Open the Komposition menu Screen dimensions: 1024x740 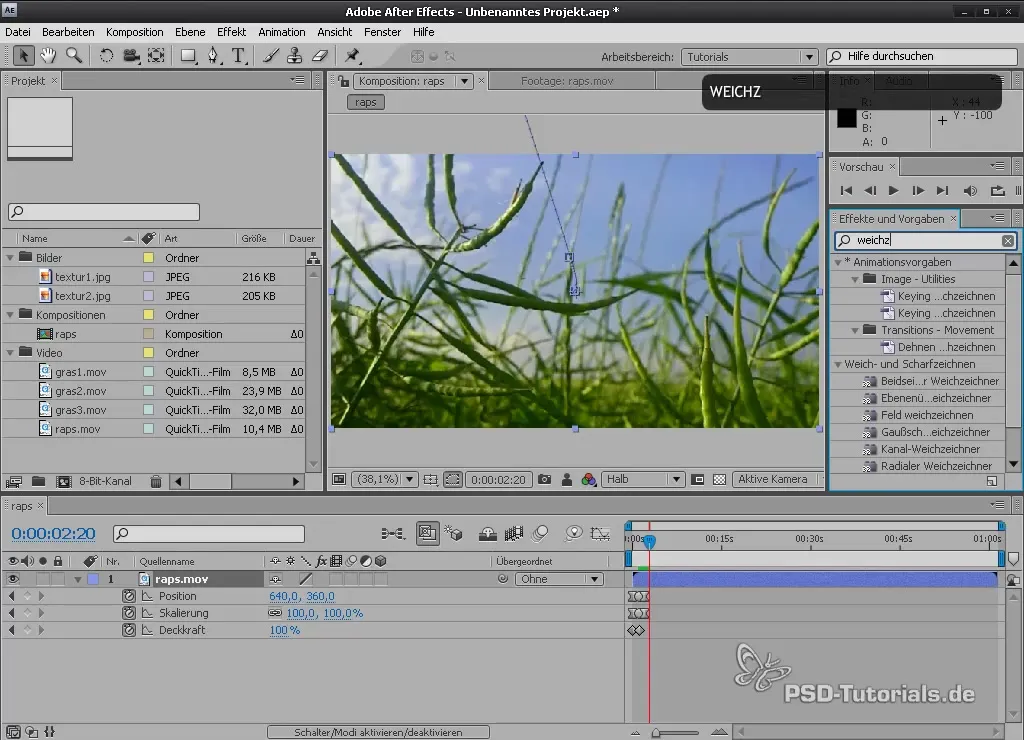[x=135, y=32]
